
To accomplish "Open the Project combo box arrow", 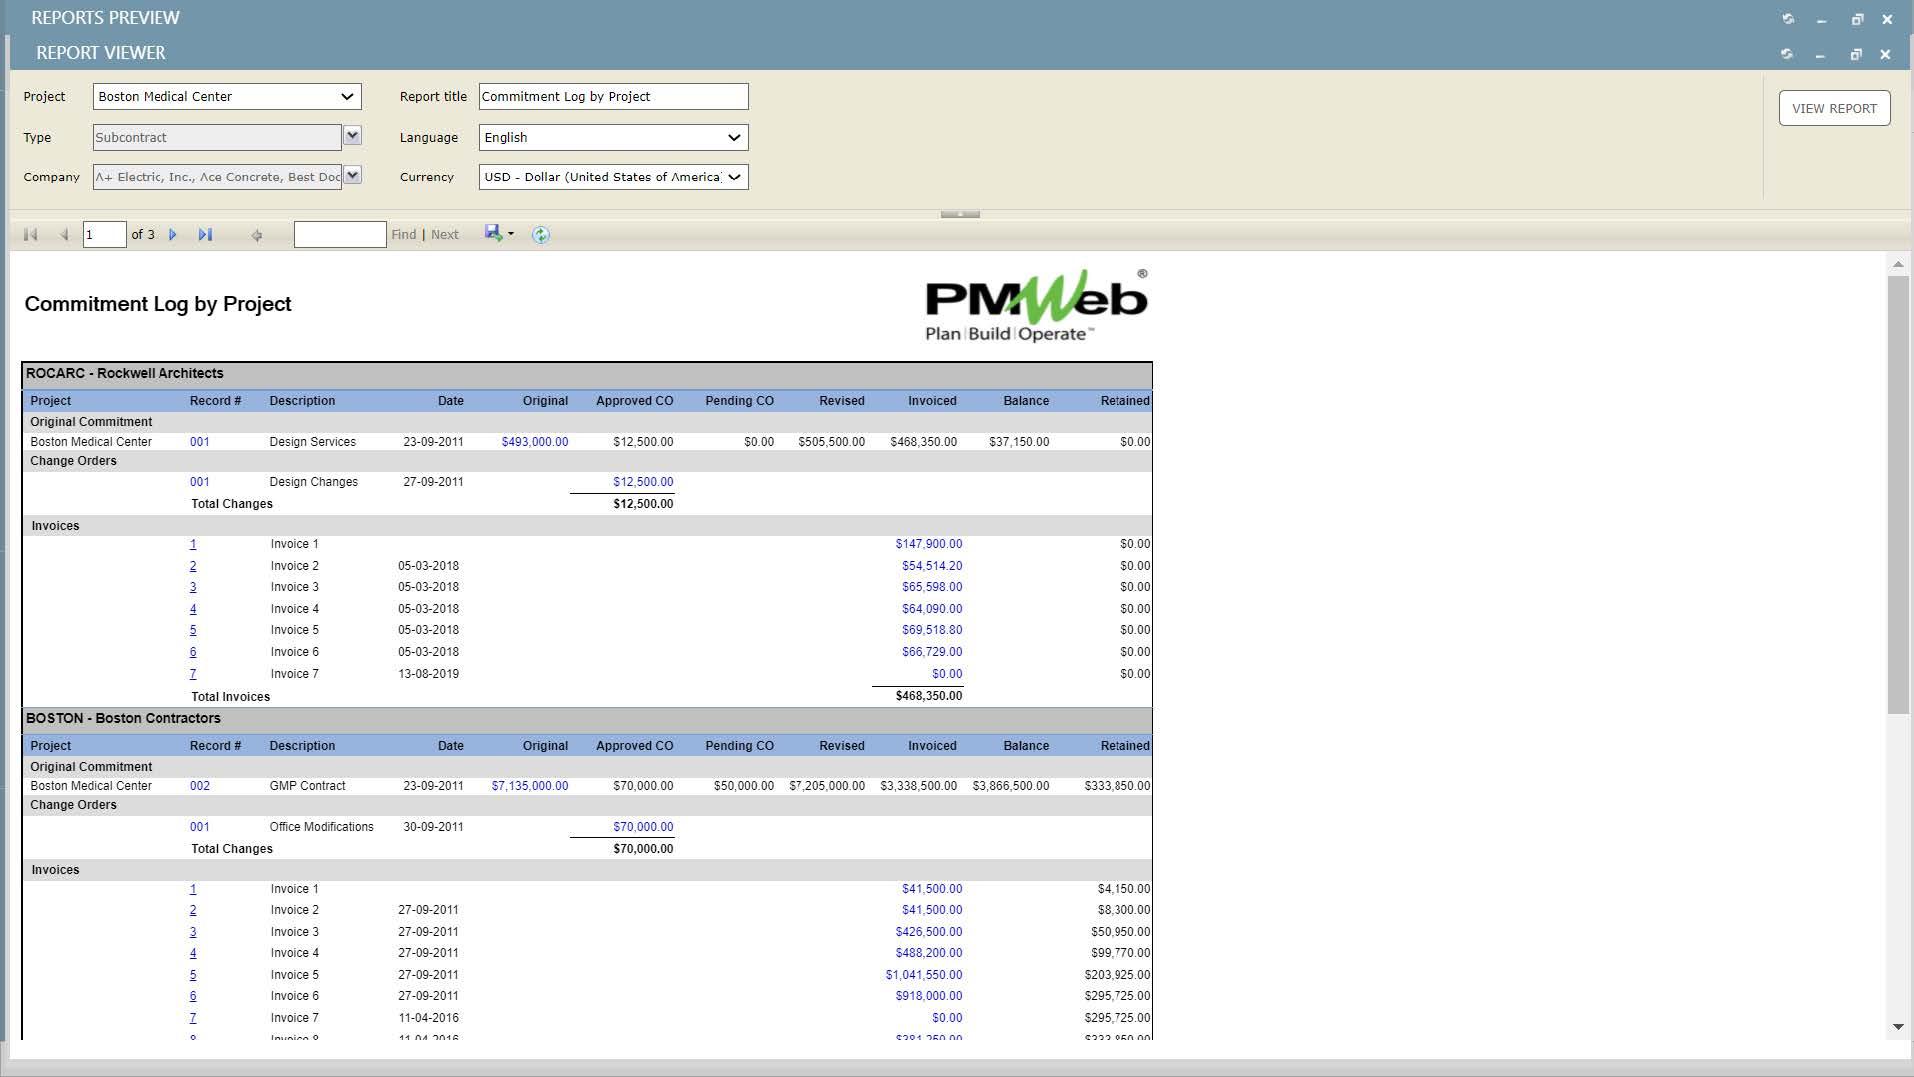I will (x=347, y=96).
